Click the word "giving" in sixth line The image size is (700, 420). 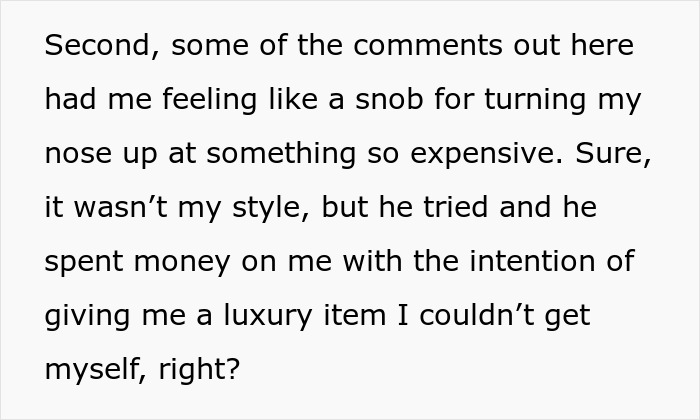pos(87,317)
